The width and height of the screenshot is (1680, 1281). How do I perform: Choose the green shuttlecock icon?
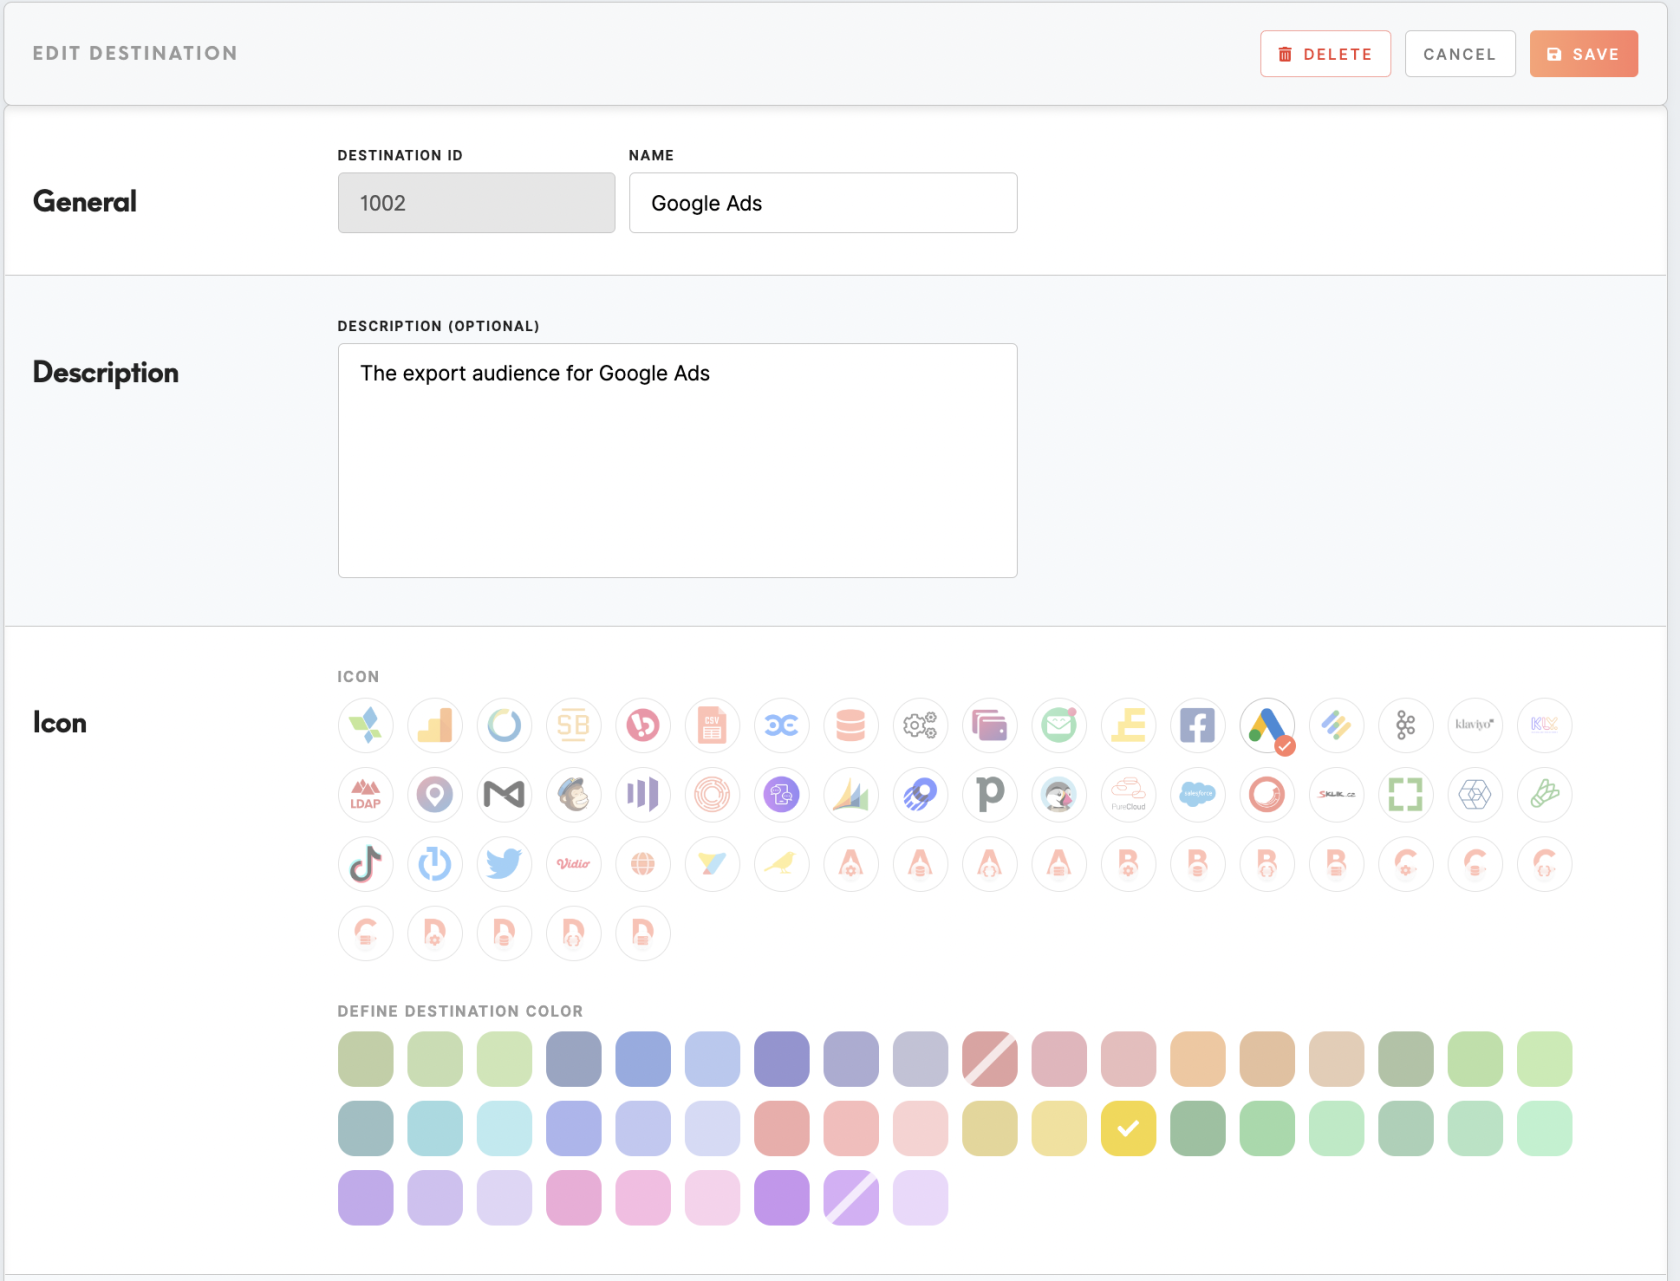pos(1545,795)
